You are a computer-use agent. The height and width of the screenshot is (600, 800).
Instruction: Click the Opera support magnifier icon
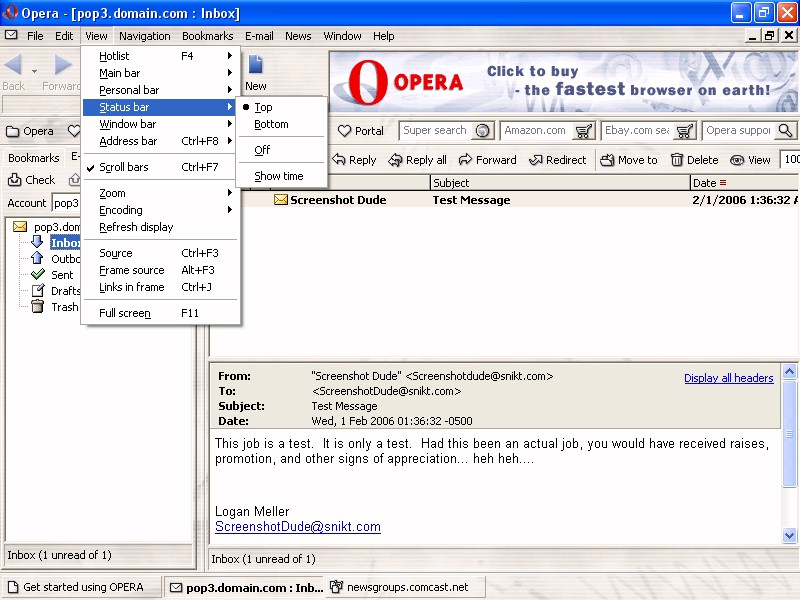(x=786, y=131)
